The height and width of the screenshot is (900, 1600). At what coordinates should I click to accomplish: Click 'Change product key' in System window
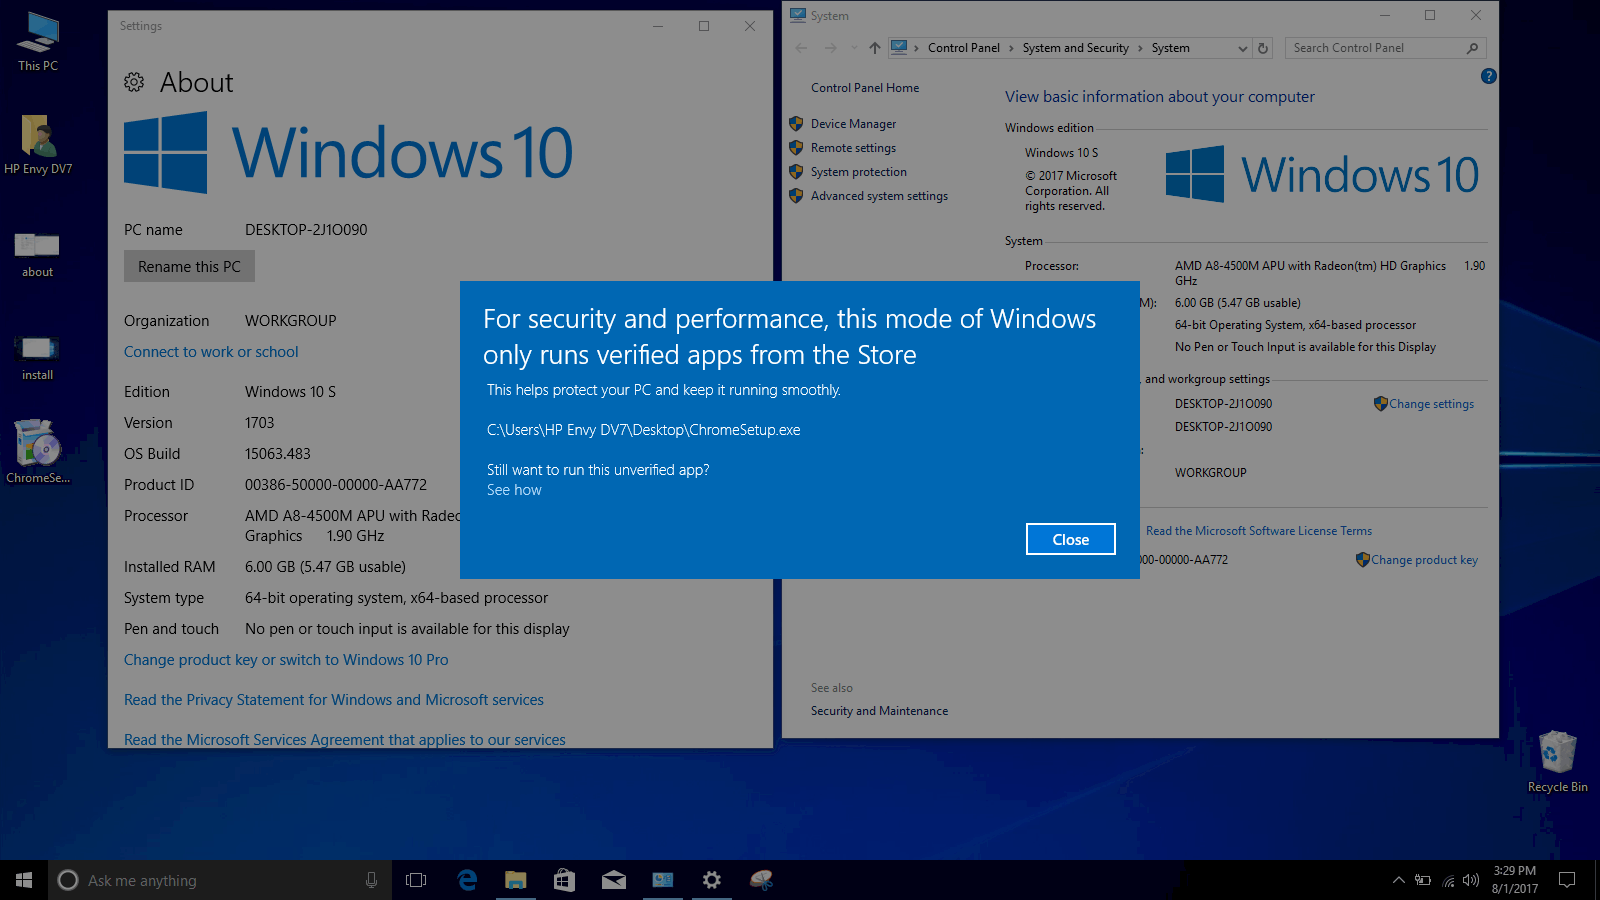coord(1424,560)
